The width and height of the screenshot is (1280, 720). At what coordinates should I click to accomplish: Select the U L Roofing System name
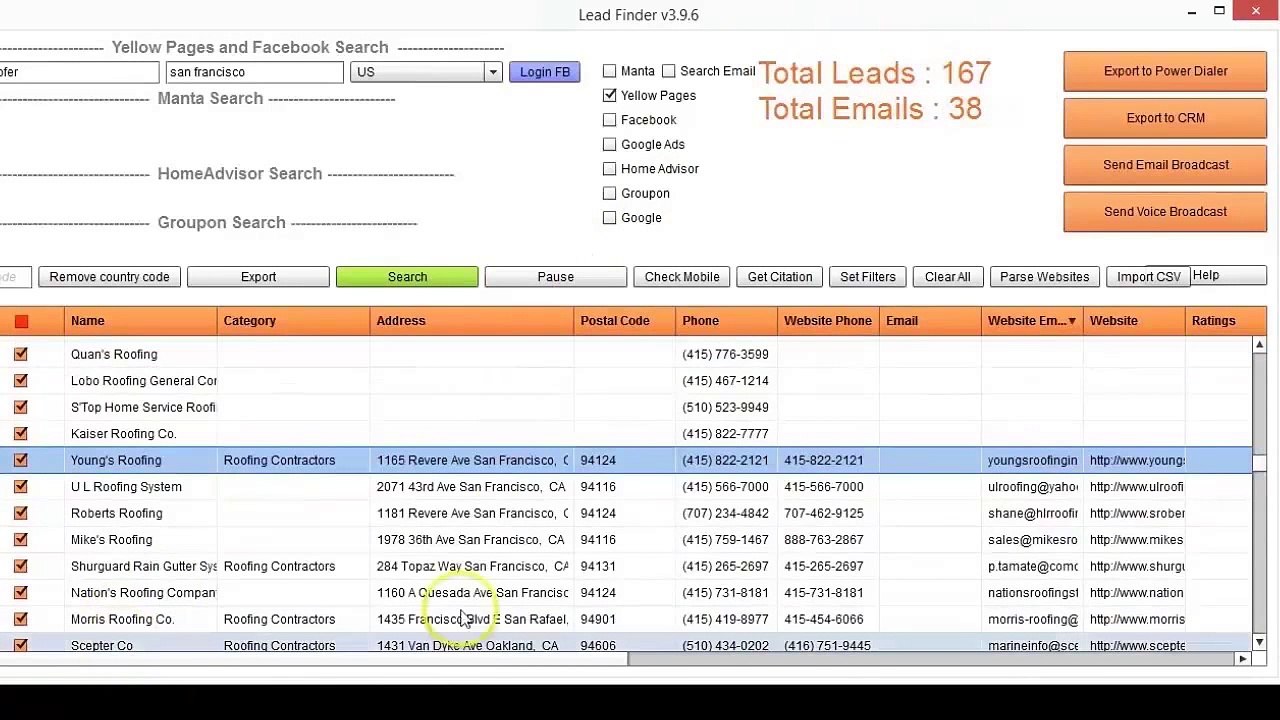126,487
